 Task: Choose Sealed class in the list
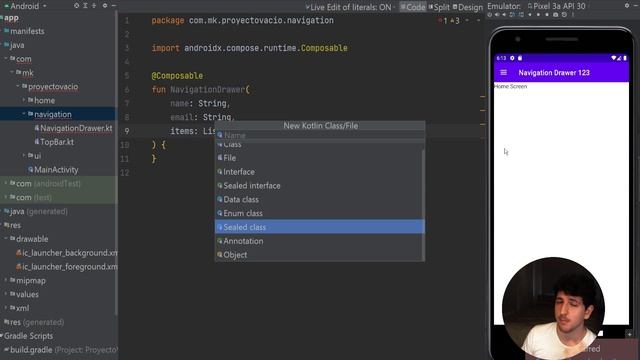point(320,227)
